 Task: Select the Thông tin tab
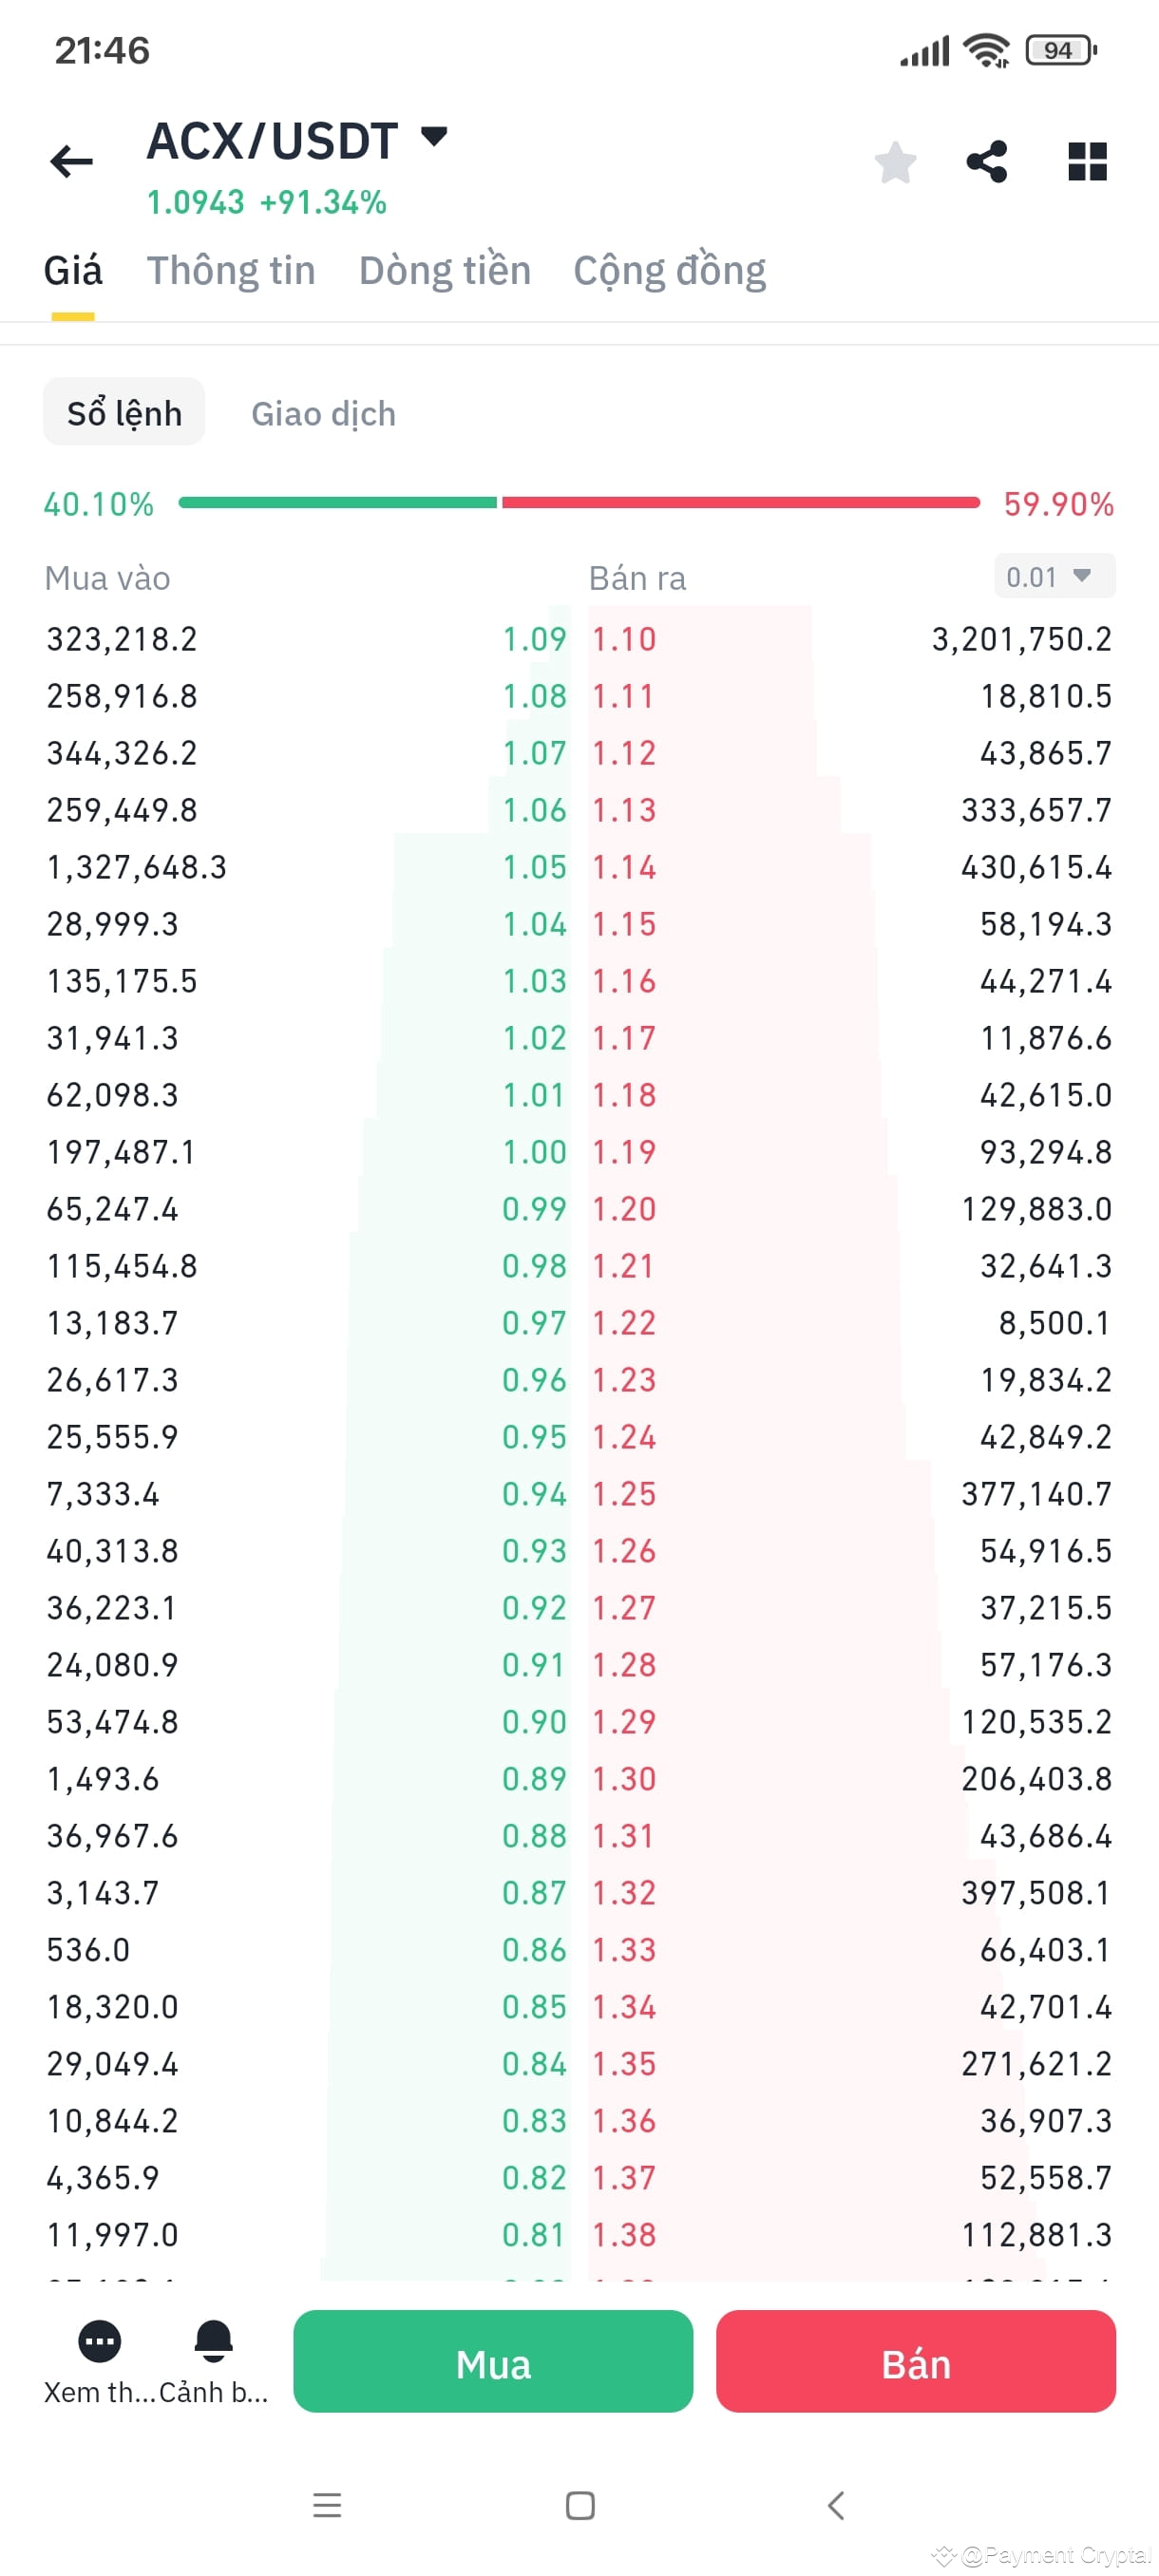tap(231, 270)
